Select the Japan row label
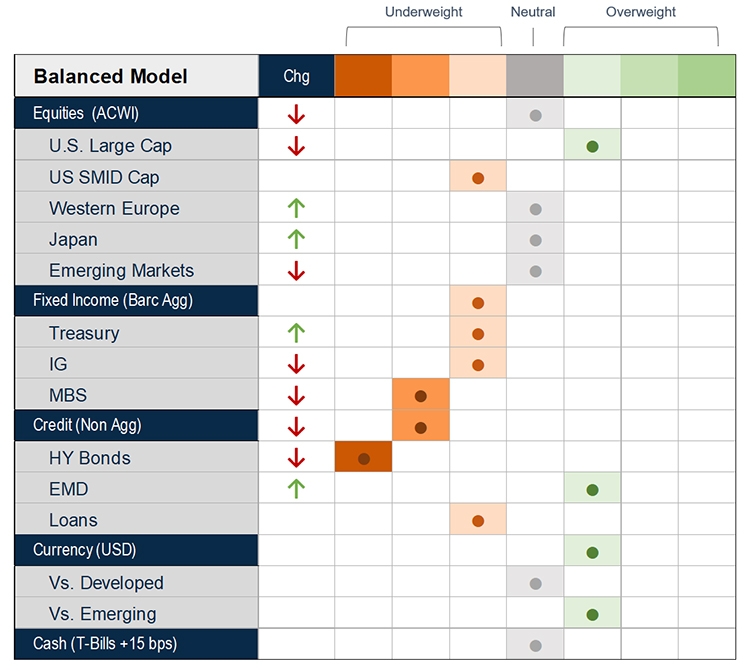This screenshot has height=671, width=744. (73, 240)
